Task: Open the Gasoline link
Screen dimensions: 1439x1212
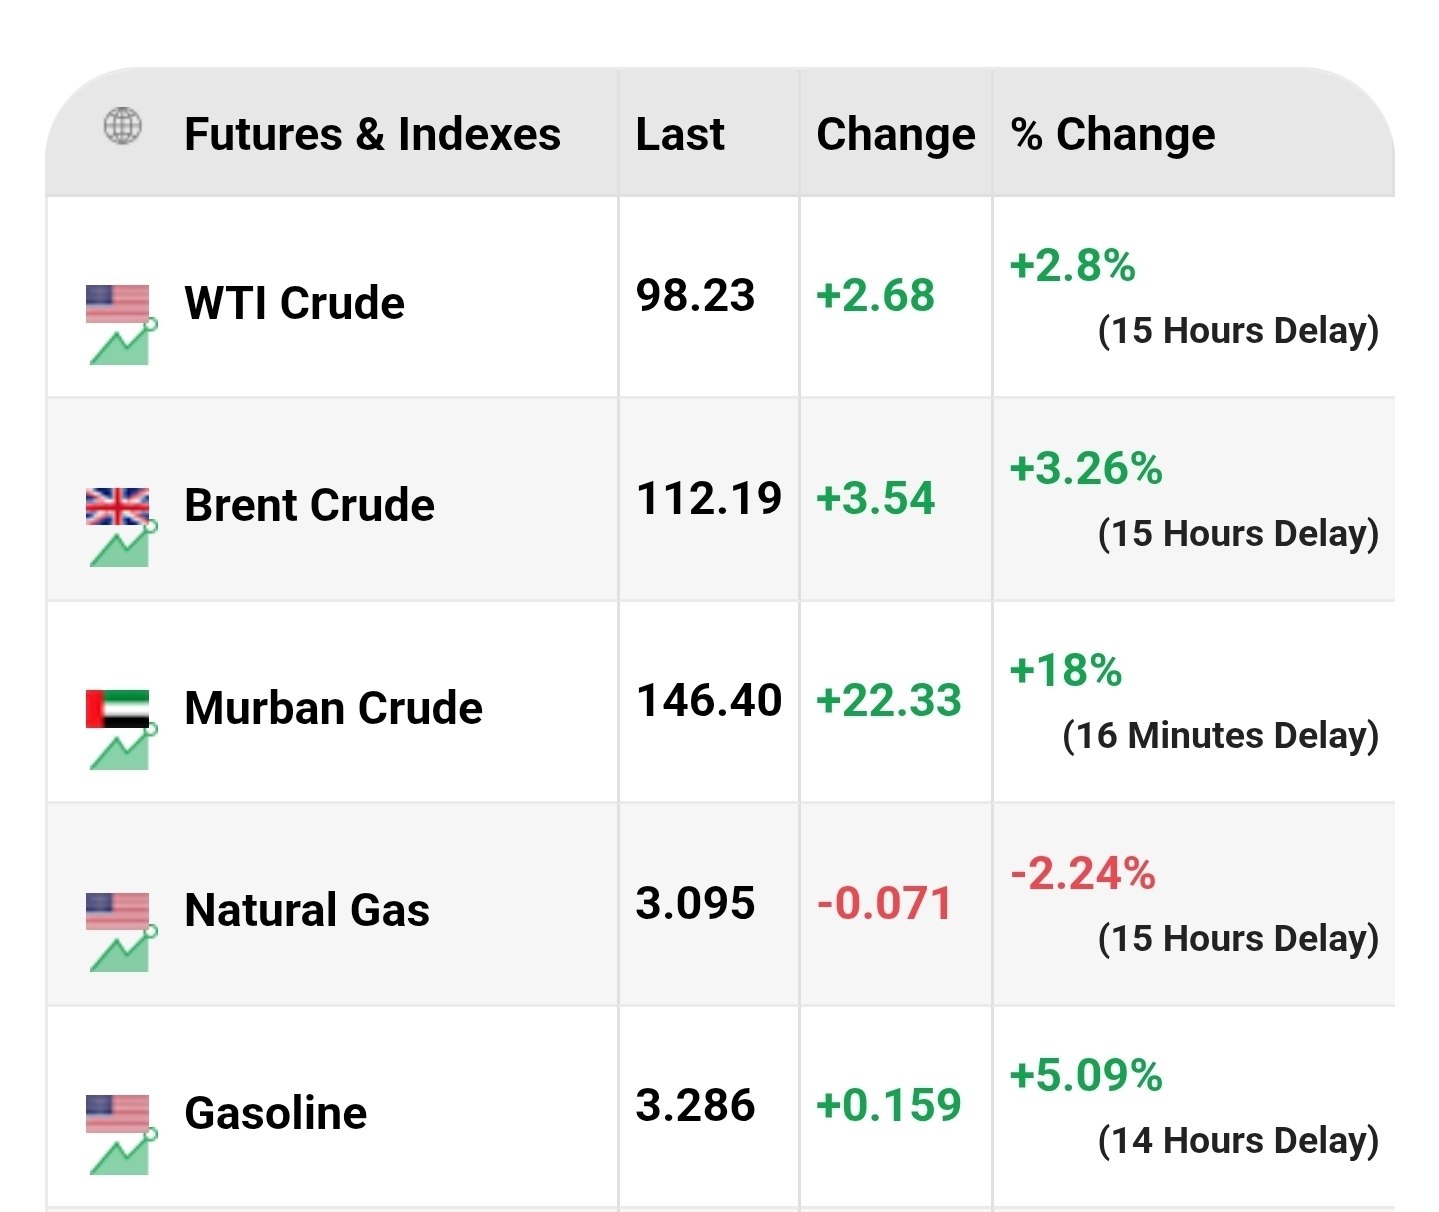Action: 275,1113
